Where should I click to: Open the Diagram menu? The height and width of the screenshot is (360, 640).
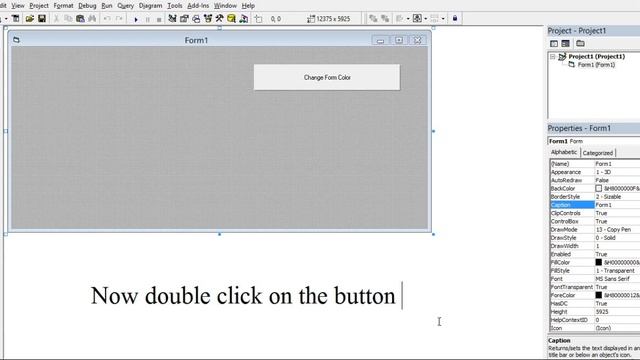coord(150,6)
